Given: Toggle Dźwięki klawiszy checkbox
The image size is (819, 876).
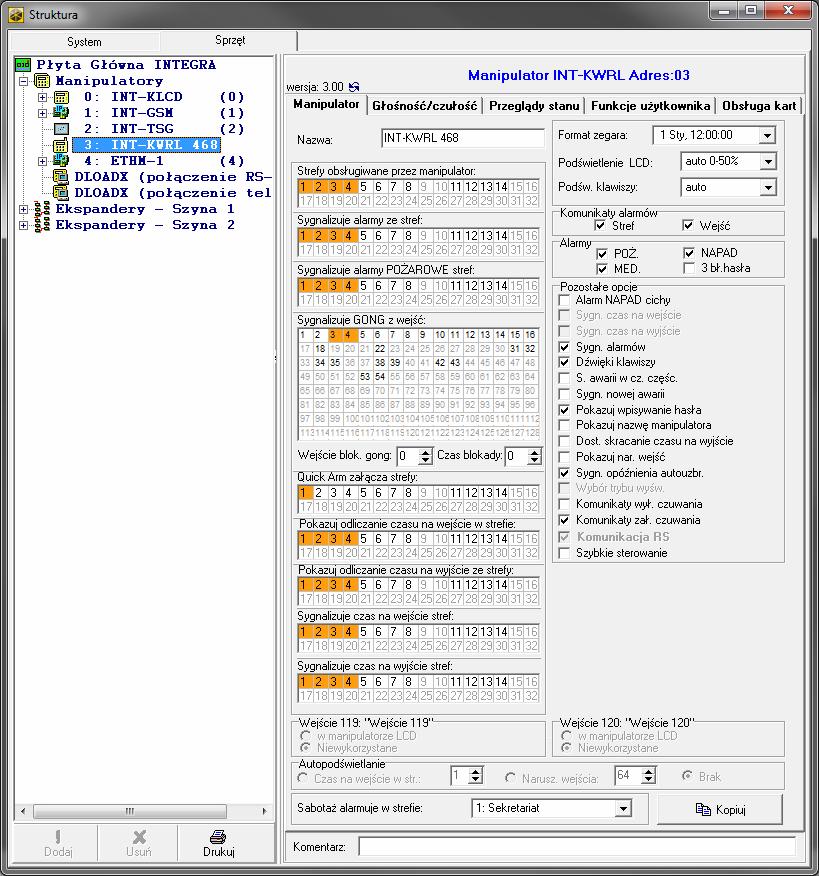Looking at the screenshot, I should tap(564, 362).
